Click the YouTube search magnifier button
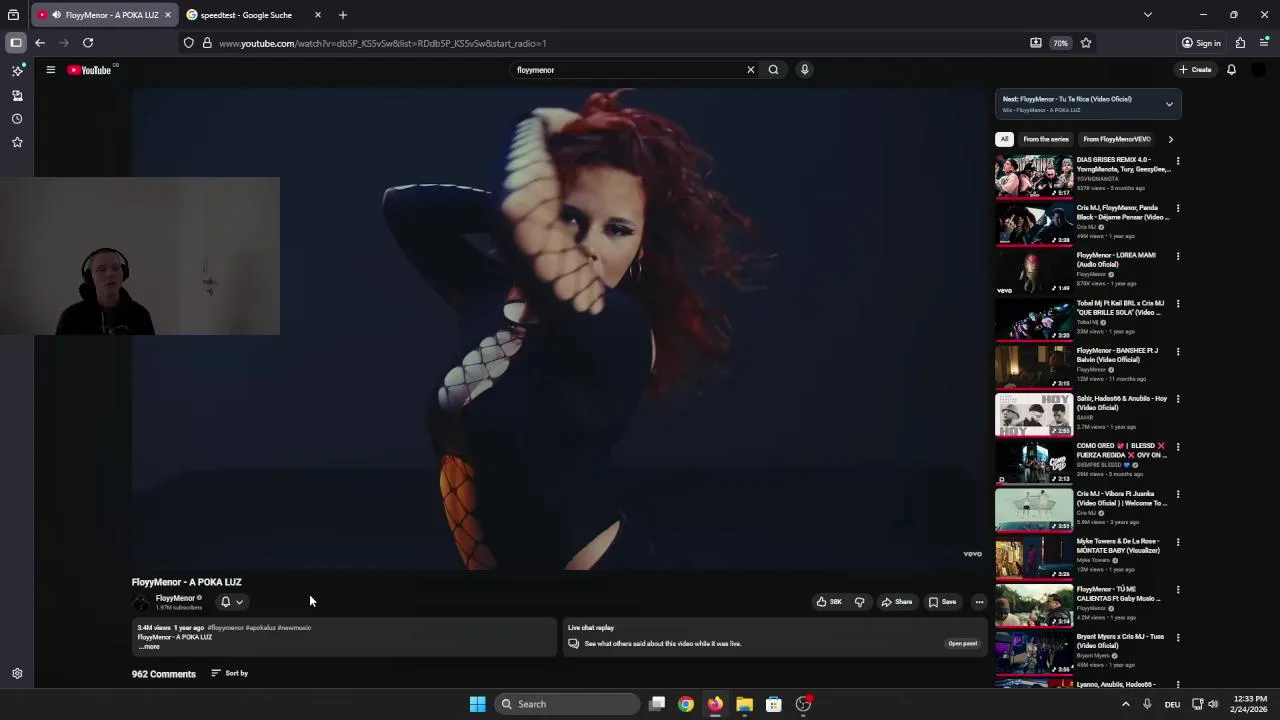Screen dimensions: 1280x720 pyautogui.click(x=773, y=70)
